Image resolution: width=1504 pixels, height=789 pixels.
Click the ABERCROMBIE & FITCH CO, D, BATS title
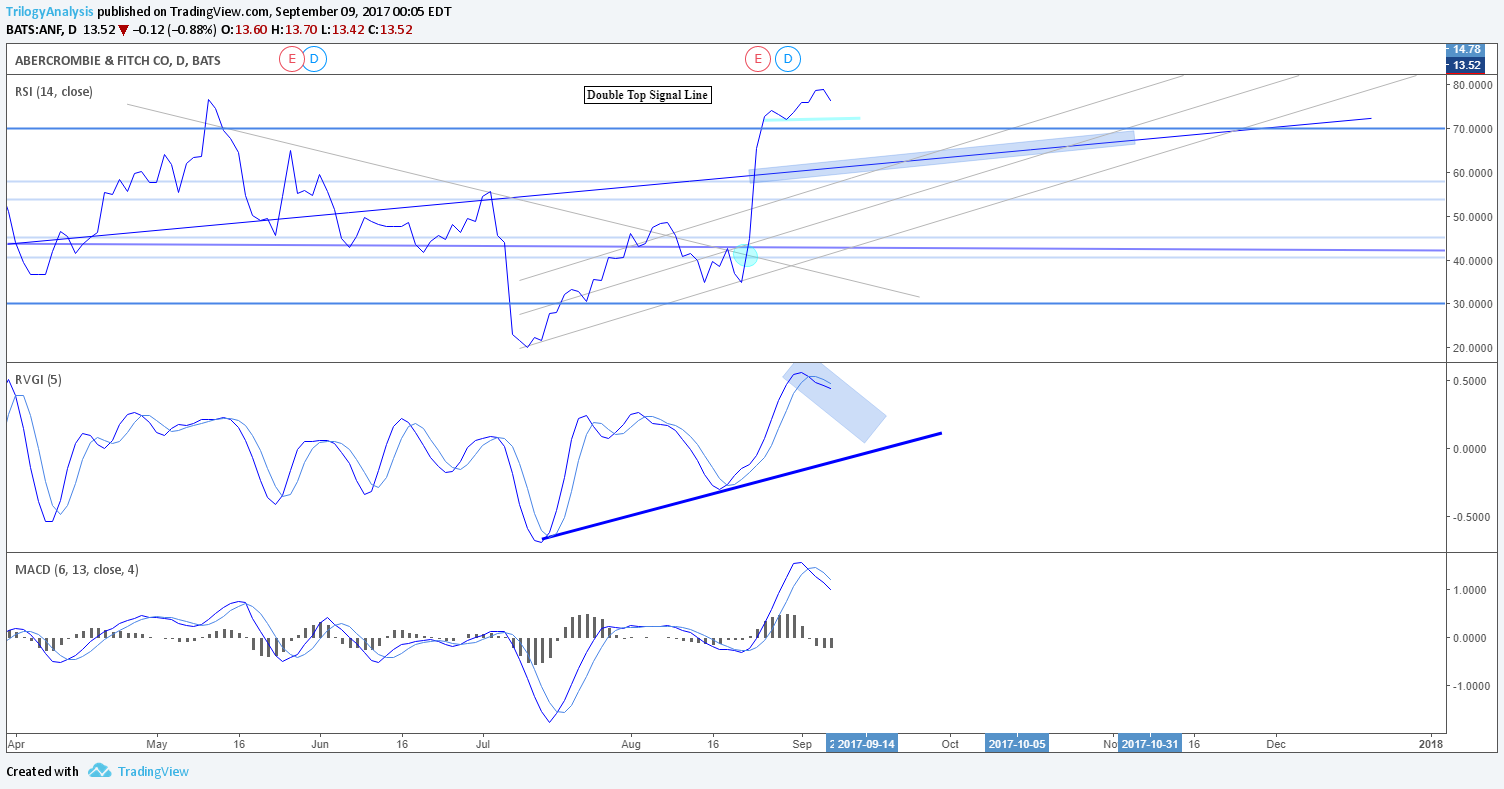coord(118,60)
